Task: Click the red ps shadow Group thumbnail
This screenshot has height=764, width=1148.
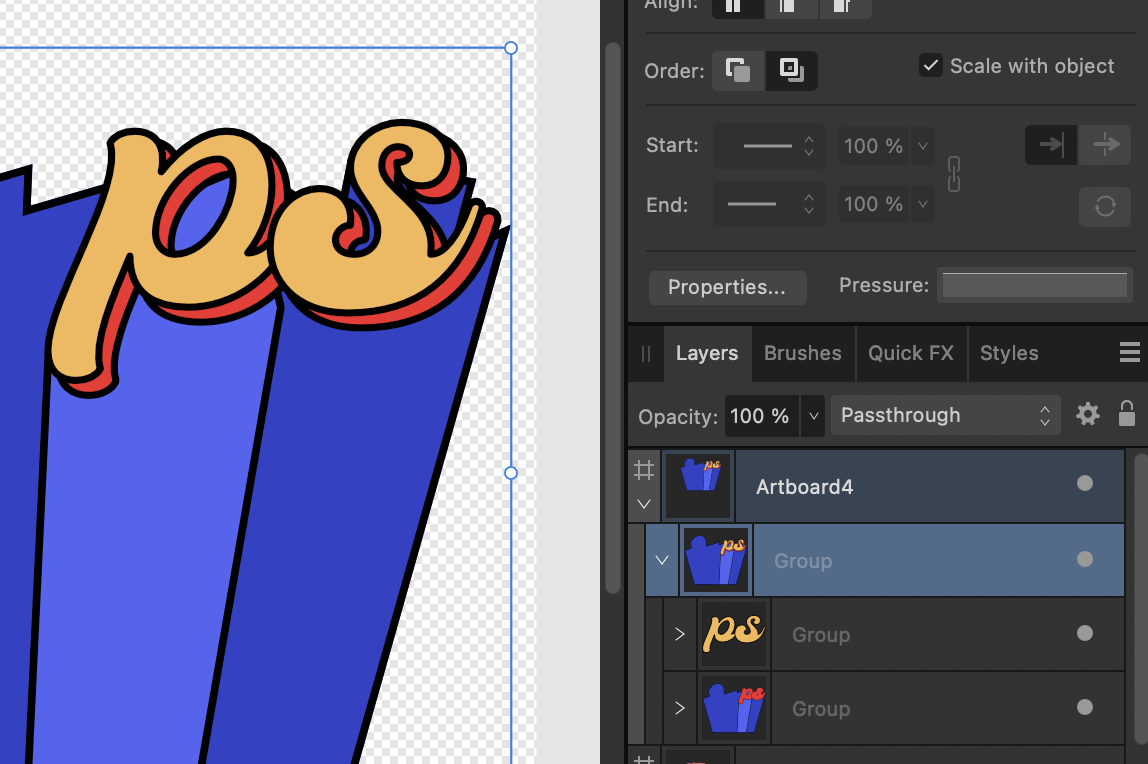Action: pos(734,708)
